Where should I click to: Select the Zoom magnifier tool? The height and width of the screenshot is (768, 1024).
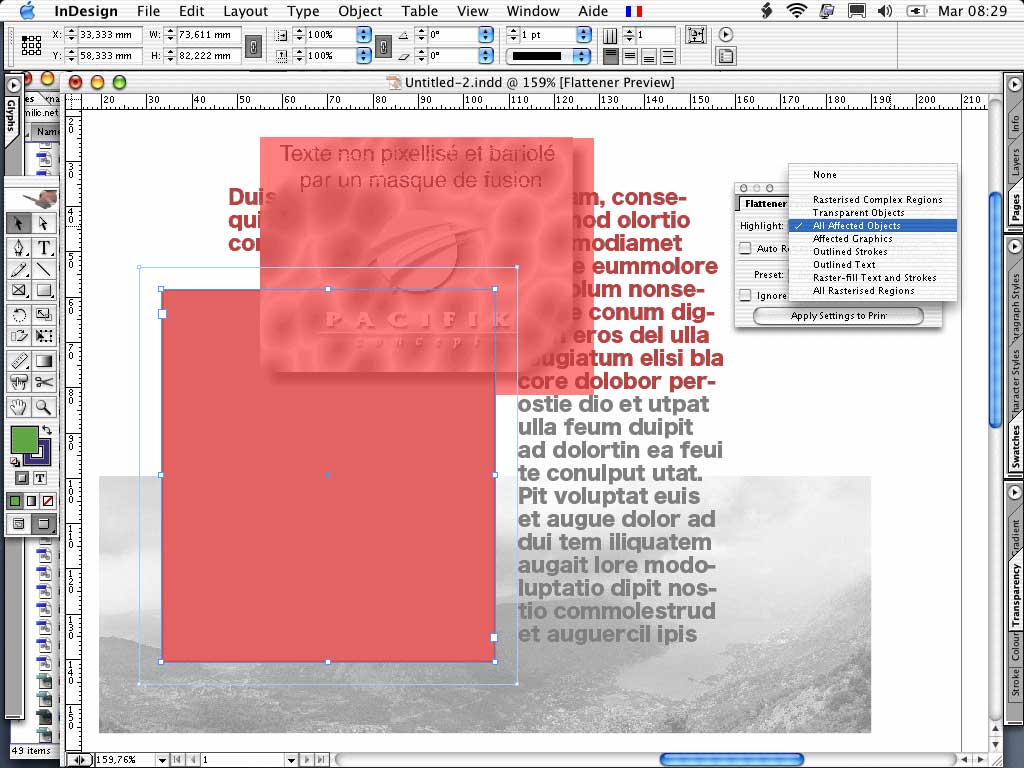pyautogui.click(x=43, y=408)
